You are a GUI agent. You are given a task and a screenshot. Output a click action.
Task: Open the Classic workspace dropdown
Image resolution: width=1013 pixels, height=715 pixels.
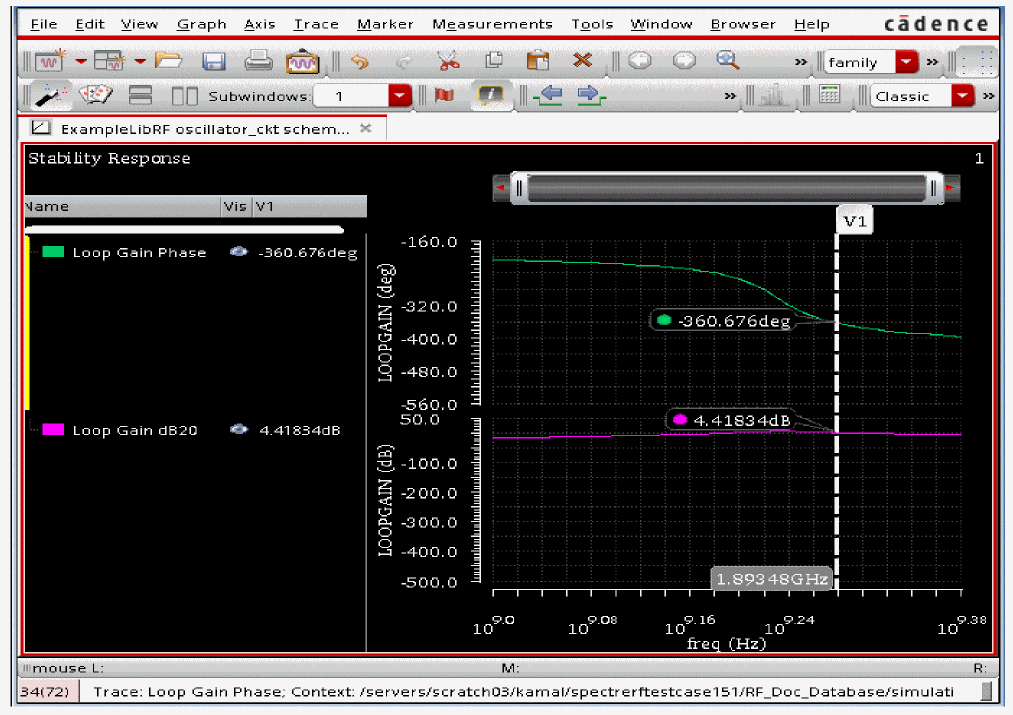pyautogui.click(x=962, y=96)
